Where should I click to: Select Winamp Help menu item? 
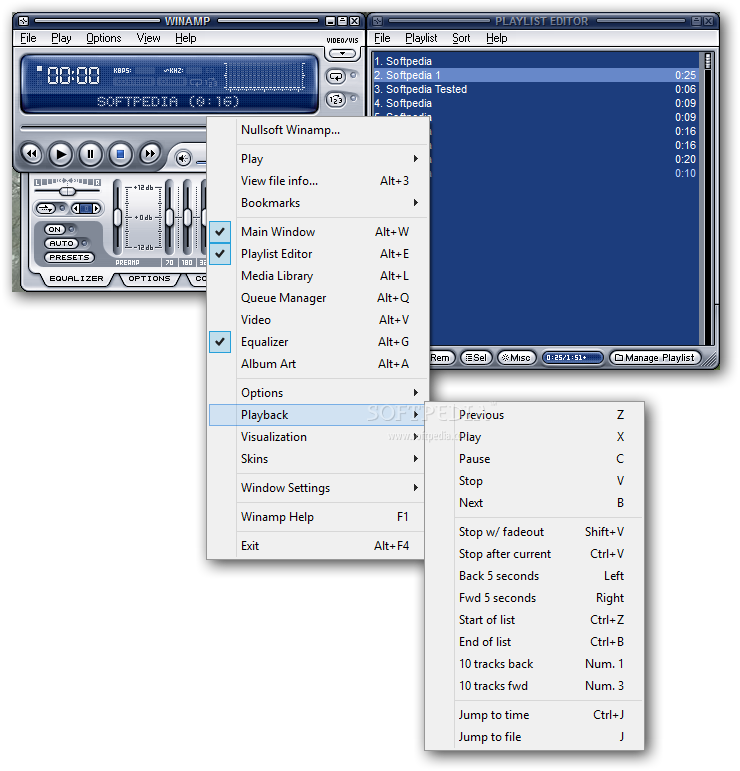tap(317, 517)
